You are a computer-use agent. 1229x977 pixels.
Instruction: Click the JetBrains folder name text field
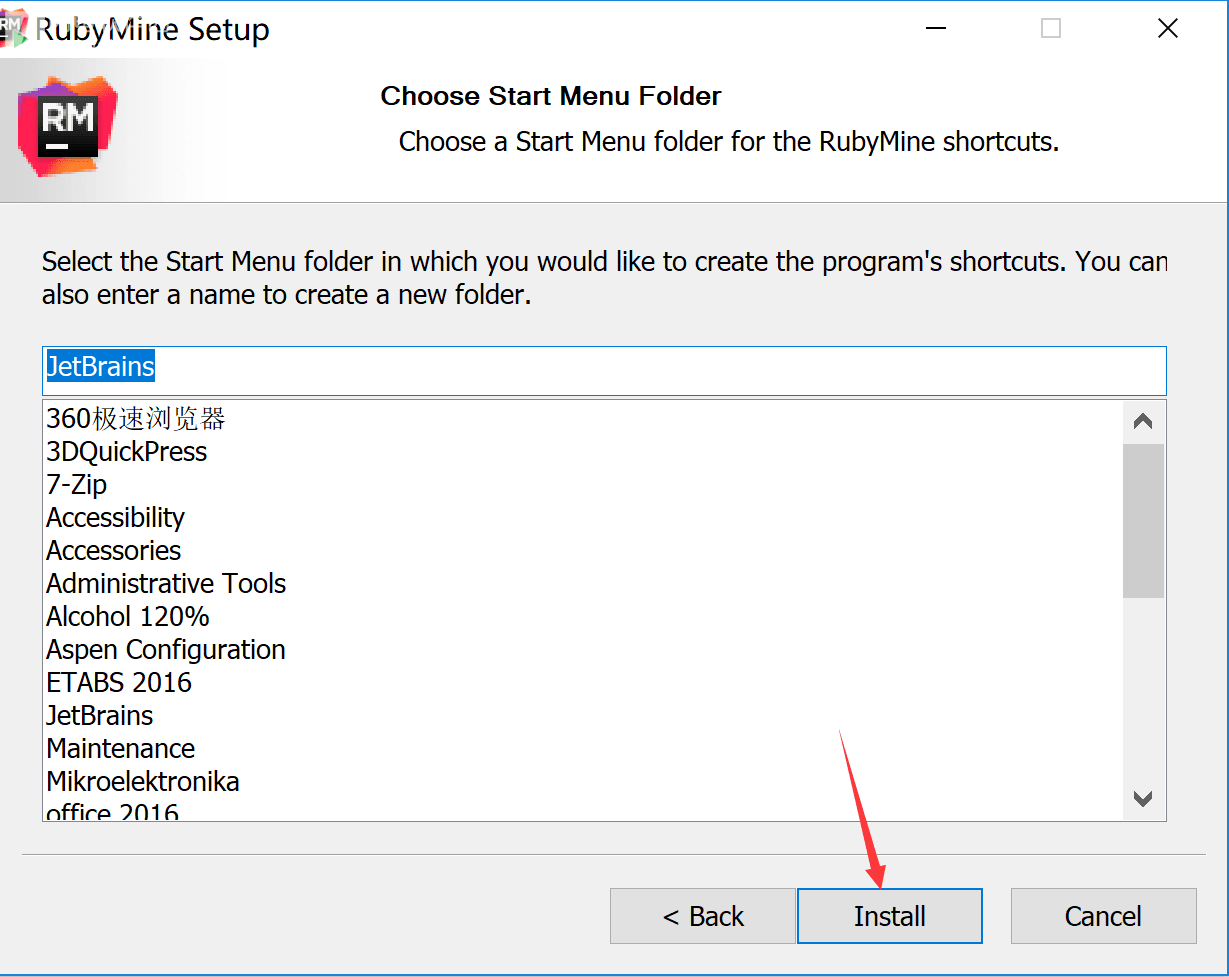(604, 370)
